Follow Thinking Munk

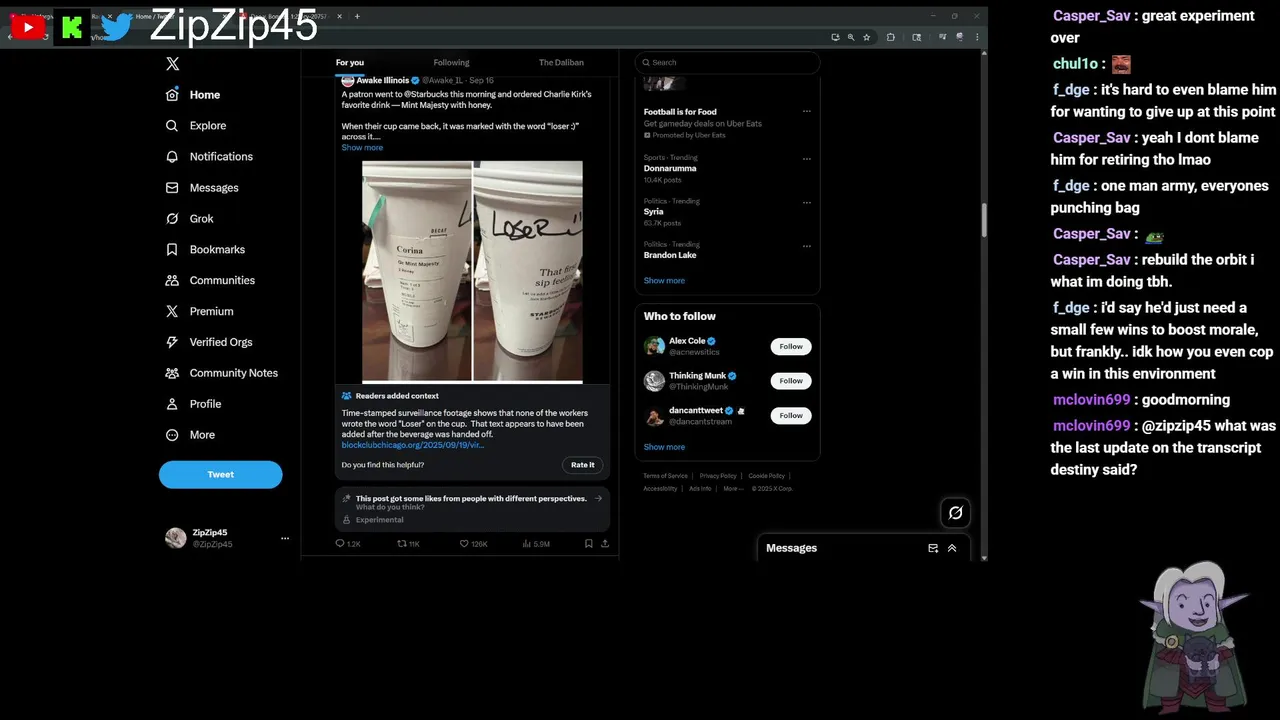[x=791, y=381]
